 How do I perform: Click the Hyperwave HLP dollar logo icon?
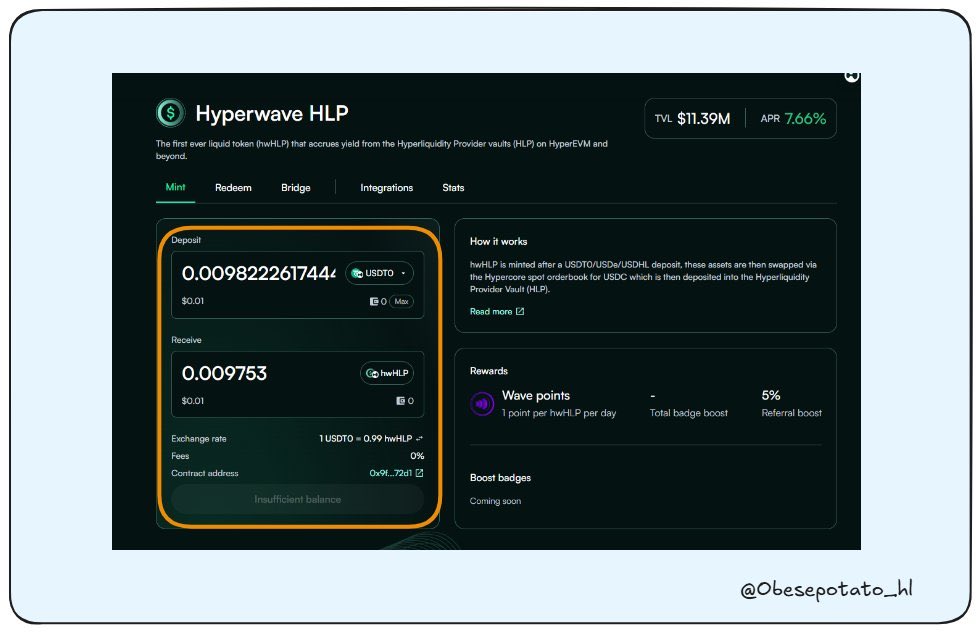(171, 113)
